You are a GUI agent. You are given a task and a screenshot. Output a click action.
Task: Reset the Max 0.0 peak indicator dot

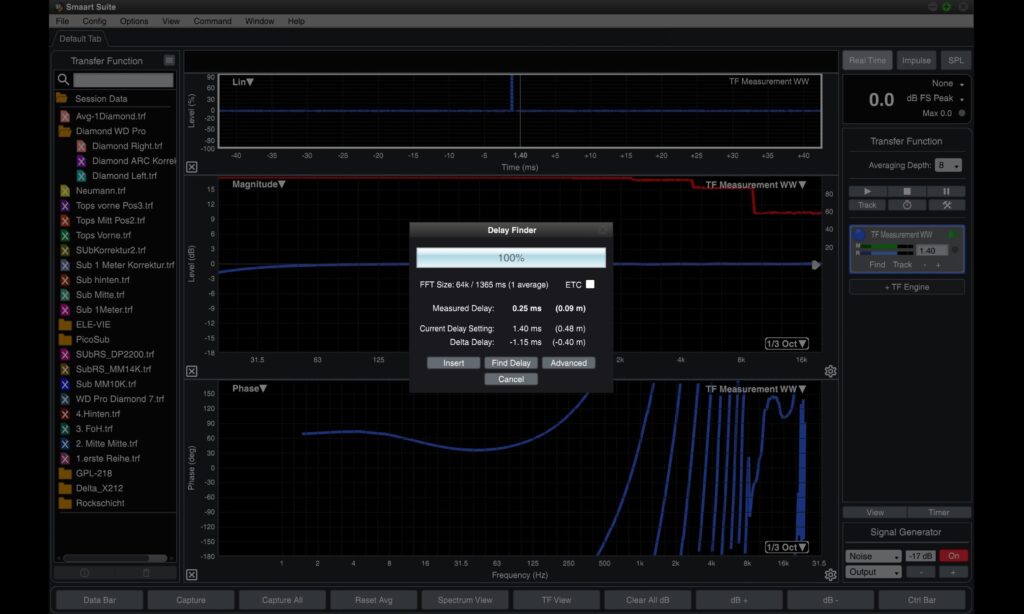pos(961,113)
